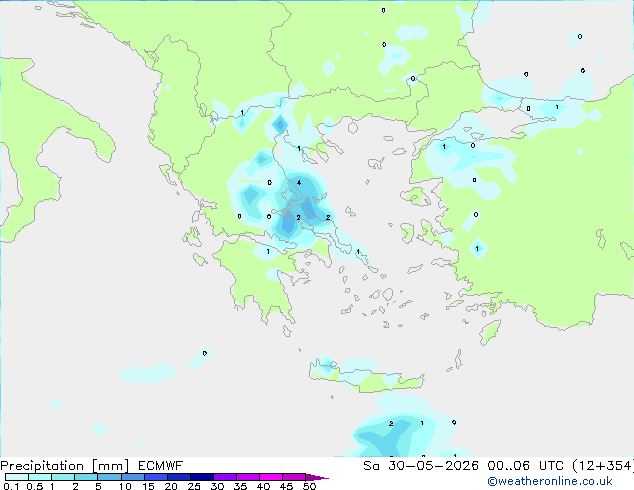This screenshot has height=490, width=634.
Task: Click the '20' legend scale label
Action: 171,486
